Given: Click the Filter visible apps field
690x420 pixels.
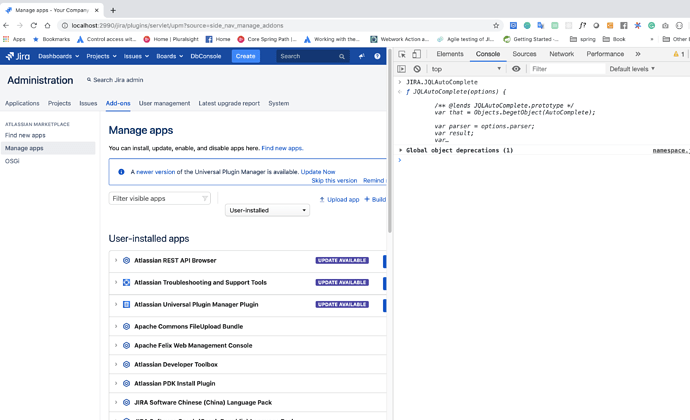Looking at the screenshot, I should coord(159,199).
